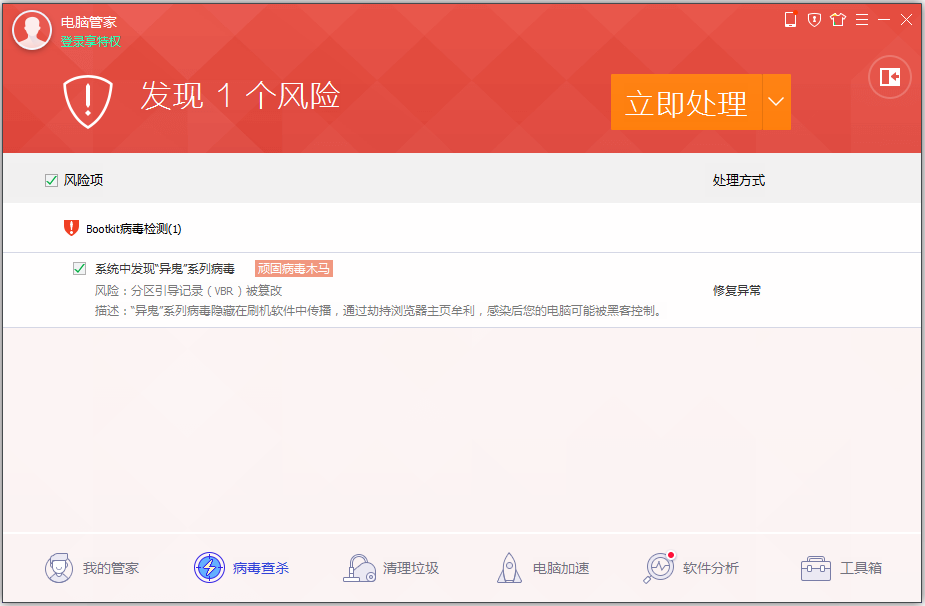925x606 pixels.
Task: Switch to the 清理垃圾 tab
Action: tap(391, 568)
